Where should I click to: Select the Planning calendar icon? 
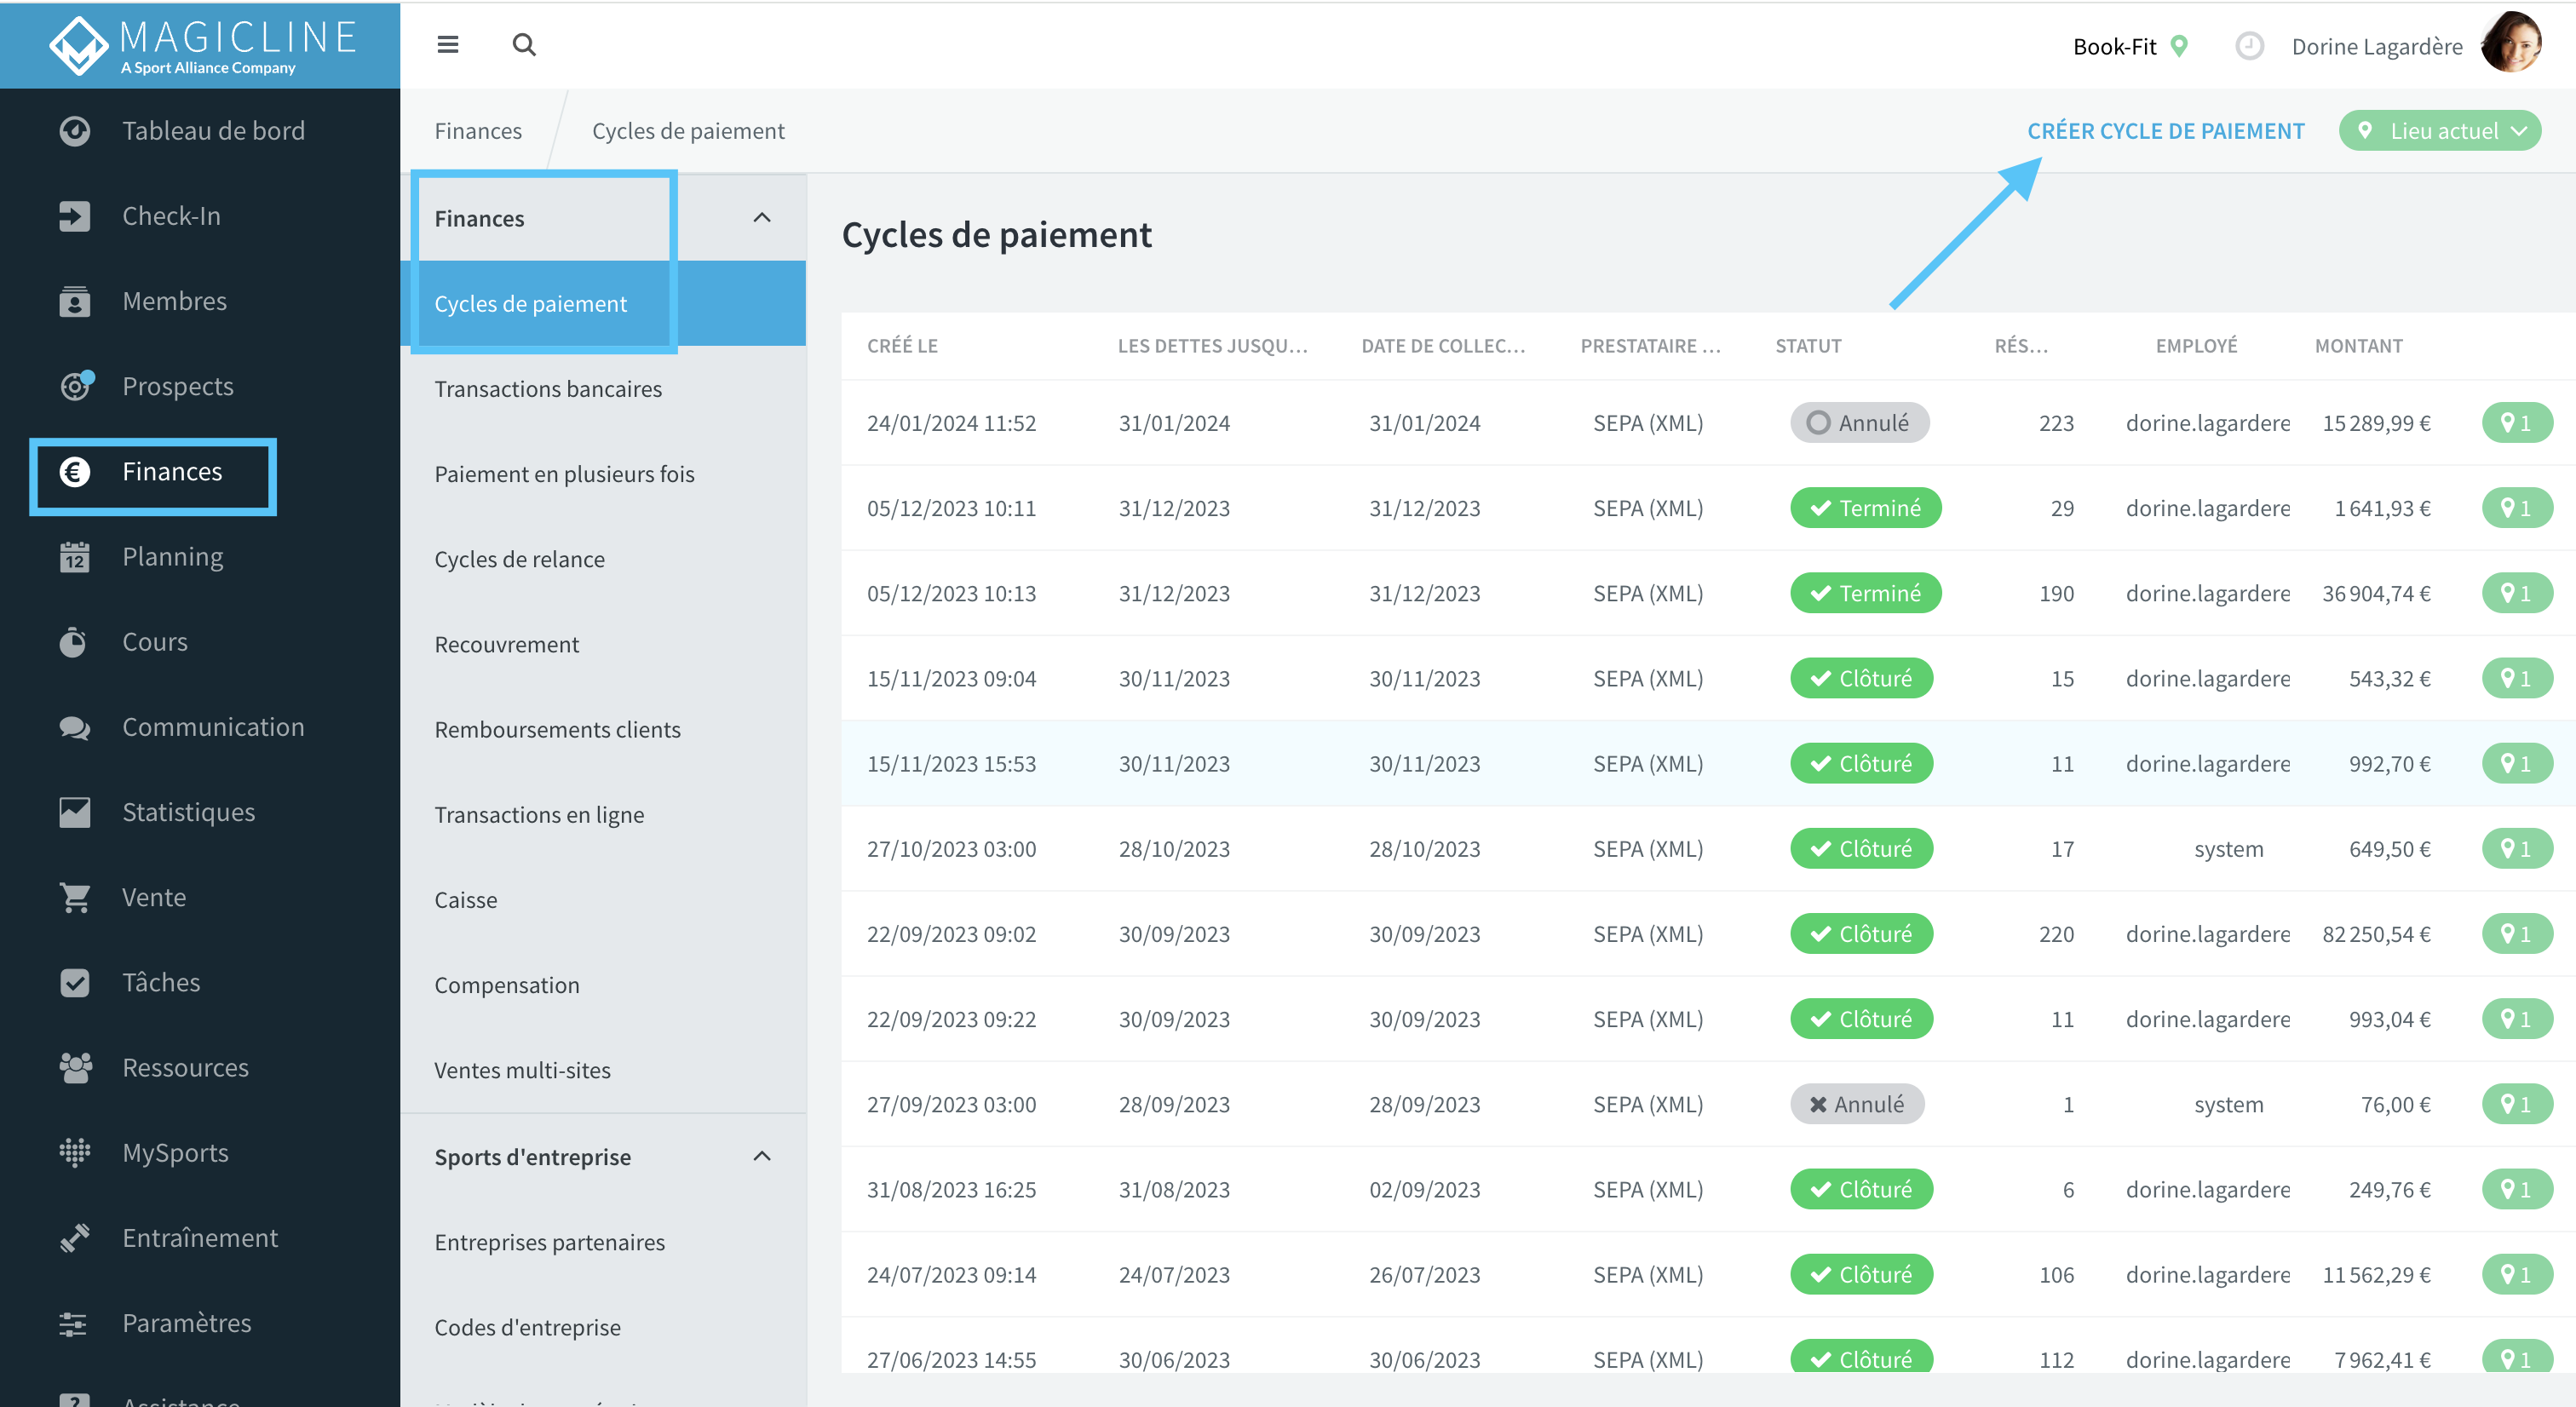74,557
